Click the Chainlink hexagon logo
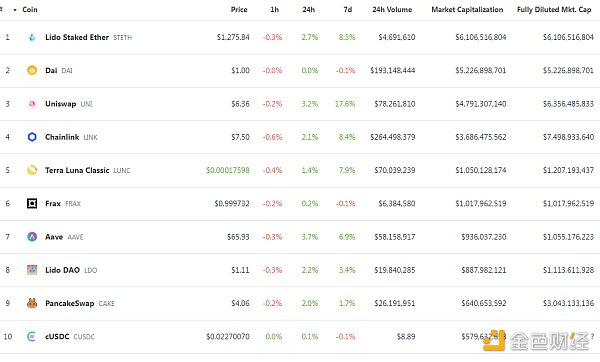Screen dimensions: 600x362 coord(32,137)
